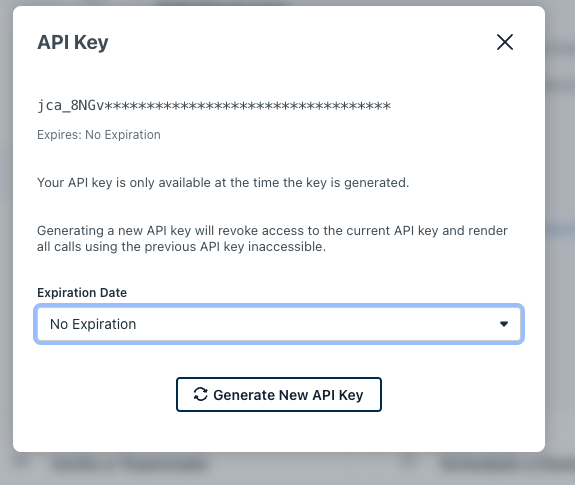Focus the Expiration Date select field's empty middle
The height and width of the screenshot is (485, 575).
(315, 324)
